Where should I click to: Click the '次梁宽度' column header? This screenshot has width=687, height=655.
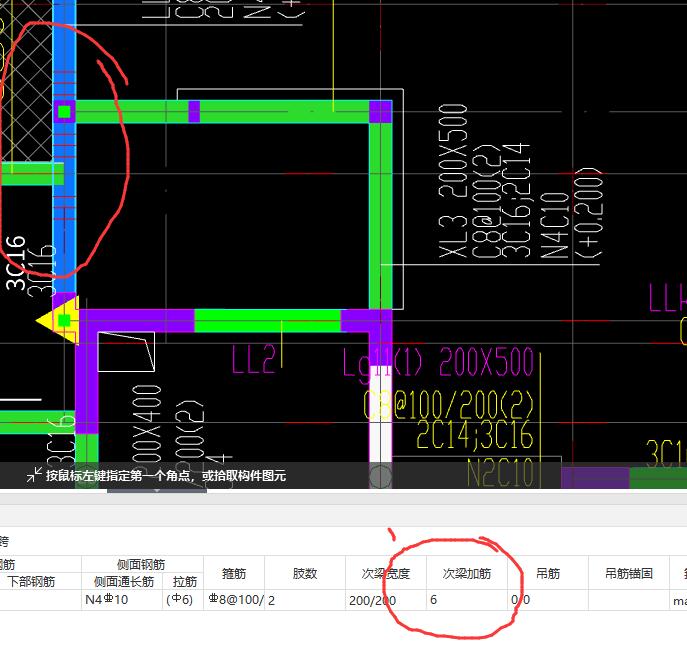click(x=386, y=573)
